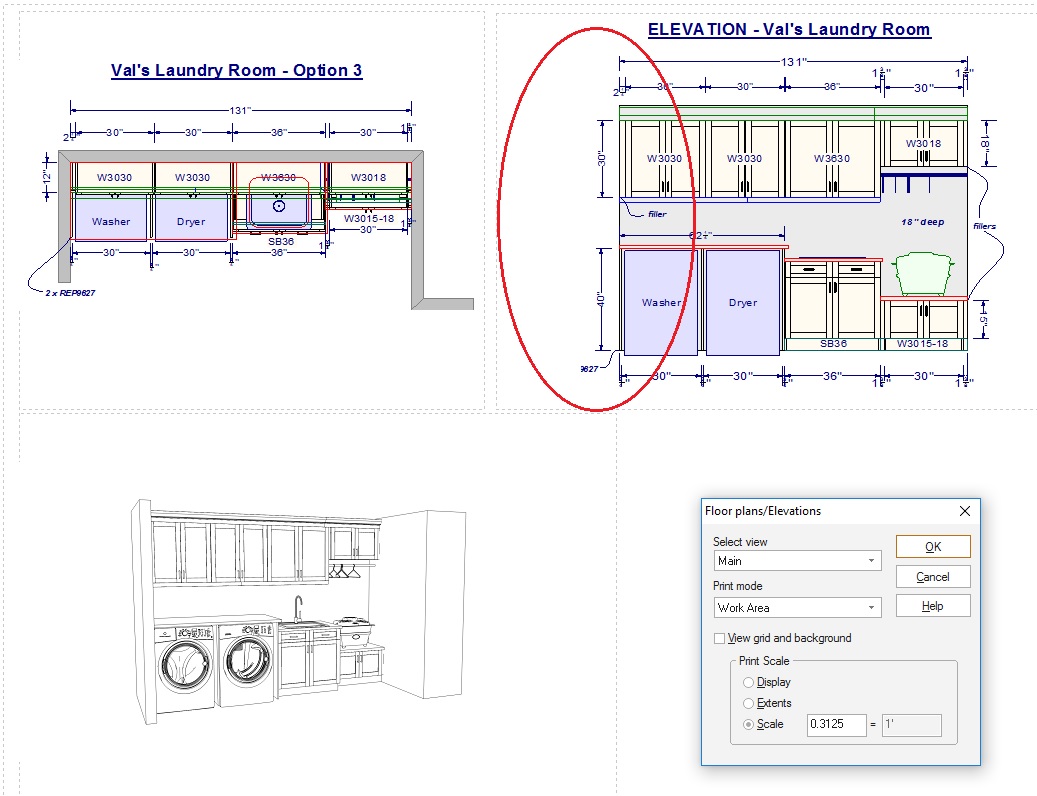Click the 3D perspective line drawing
The image size is (1037, 796).
point(270,610)
